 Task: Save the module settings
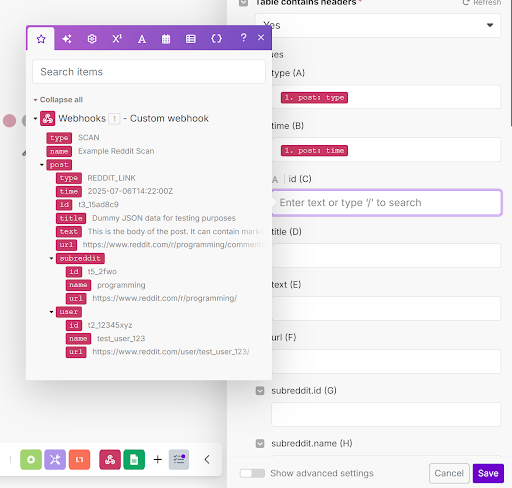(x=488, y=473)
